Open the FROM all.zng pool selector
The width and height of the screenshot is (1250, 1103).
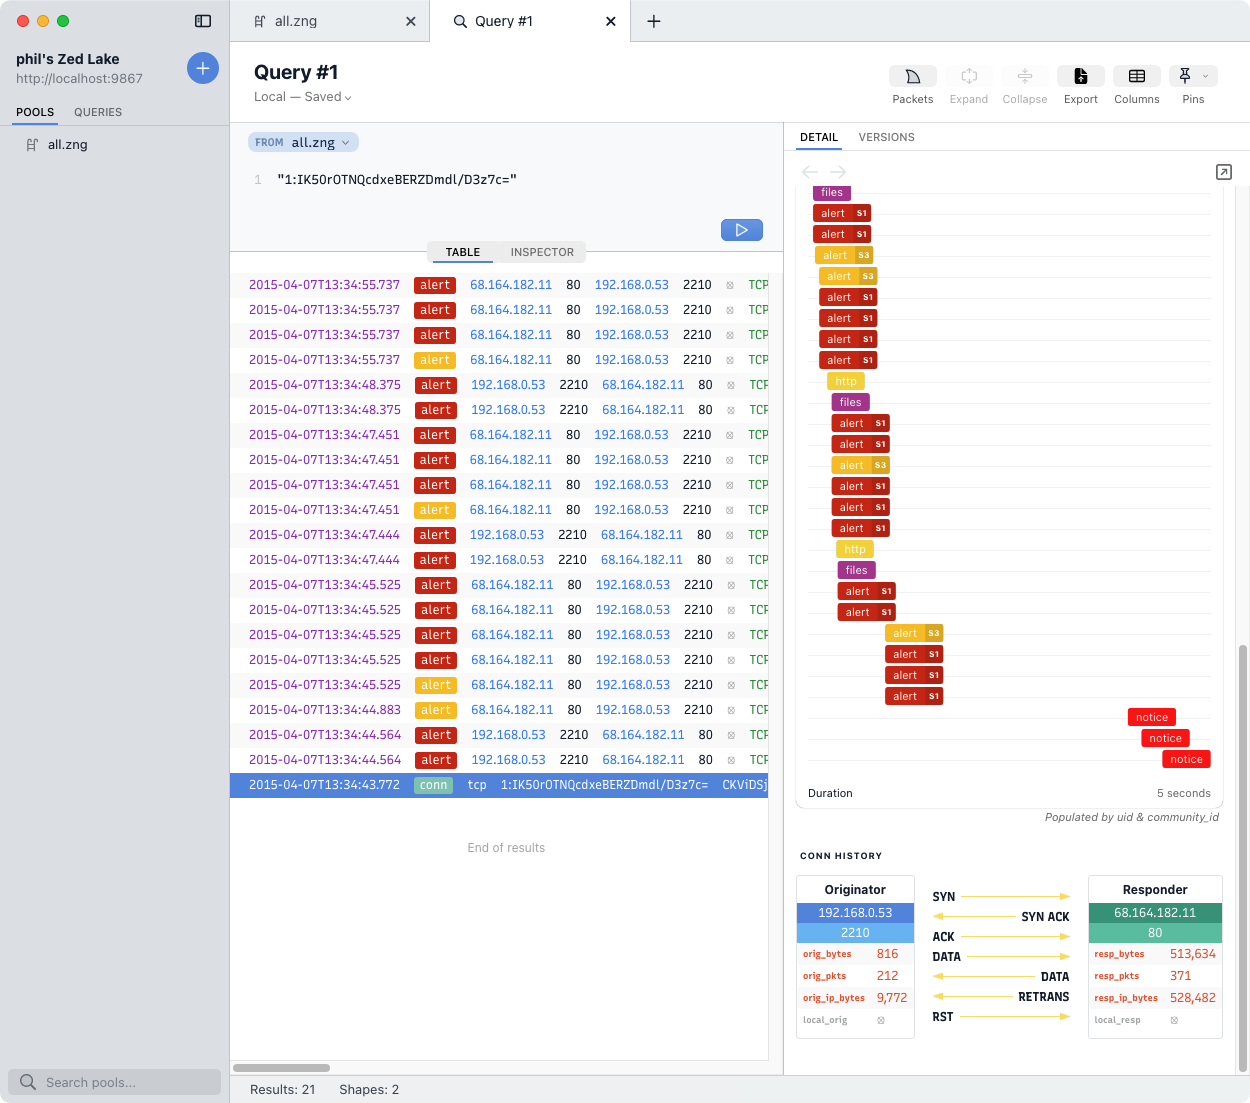click(x=302, y=141)
